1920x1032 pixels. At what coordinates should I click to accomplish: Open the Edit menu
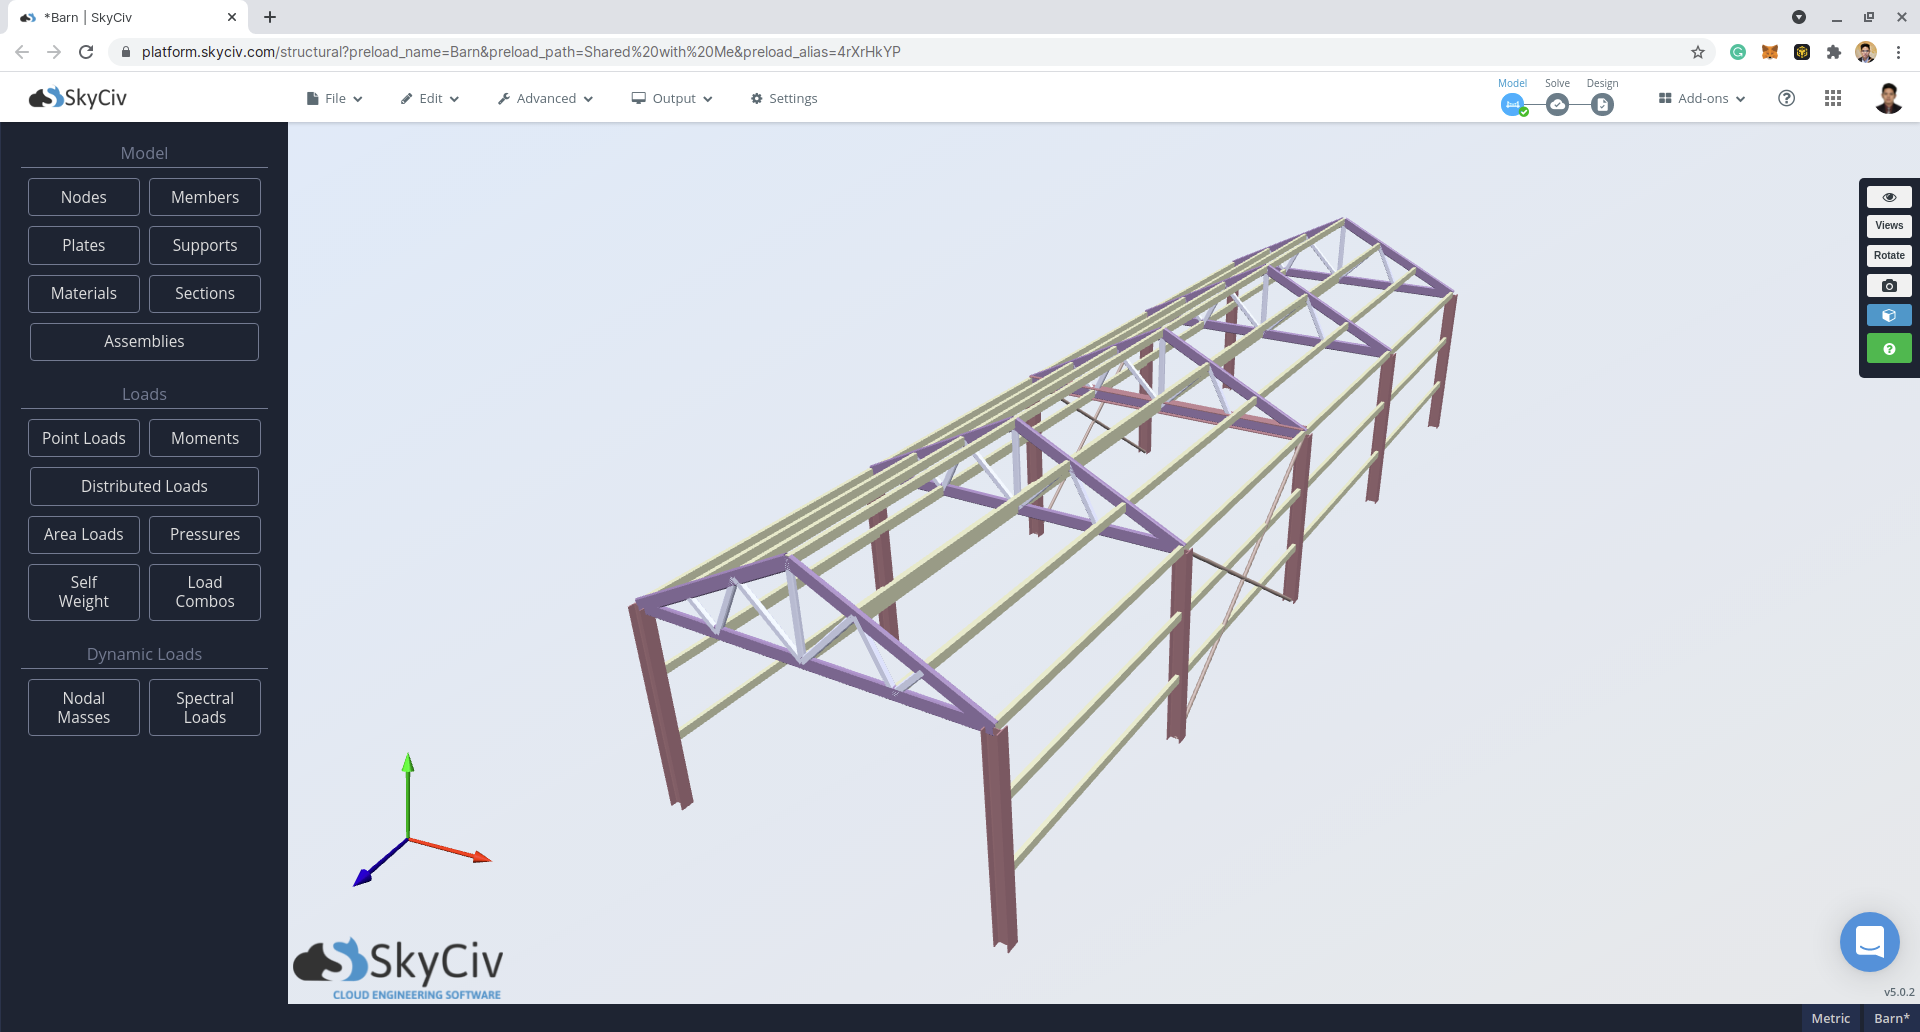tap(430, 98)
